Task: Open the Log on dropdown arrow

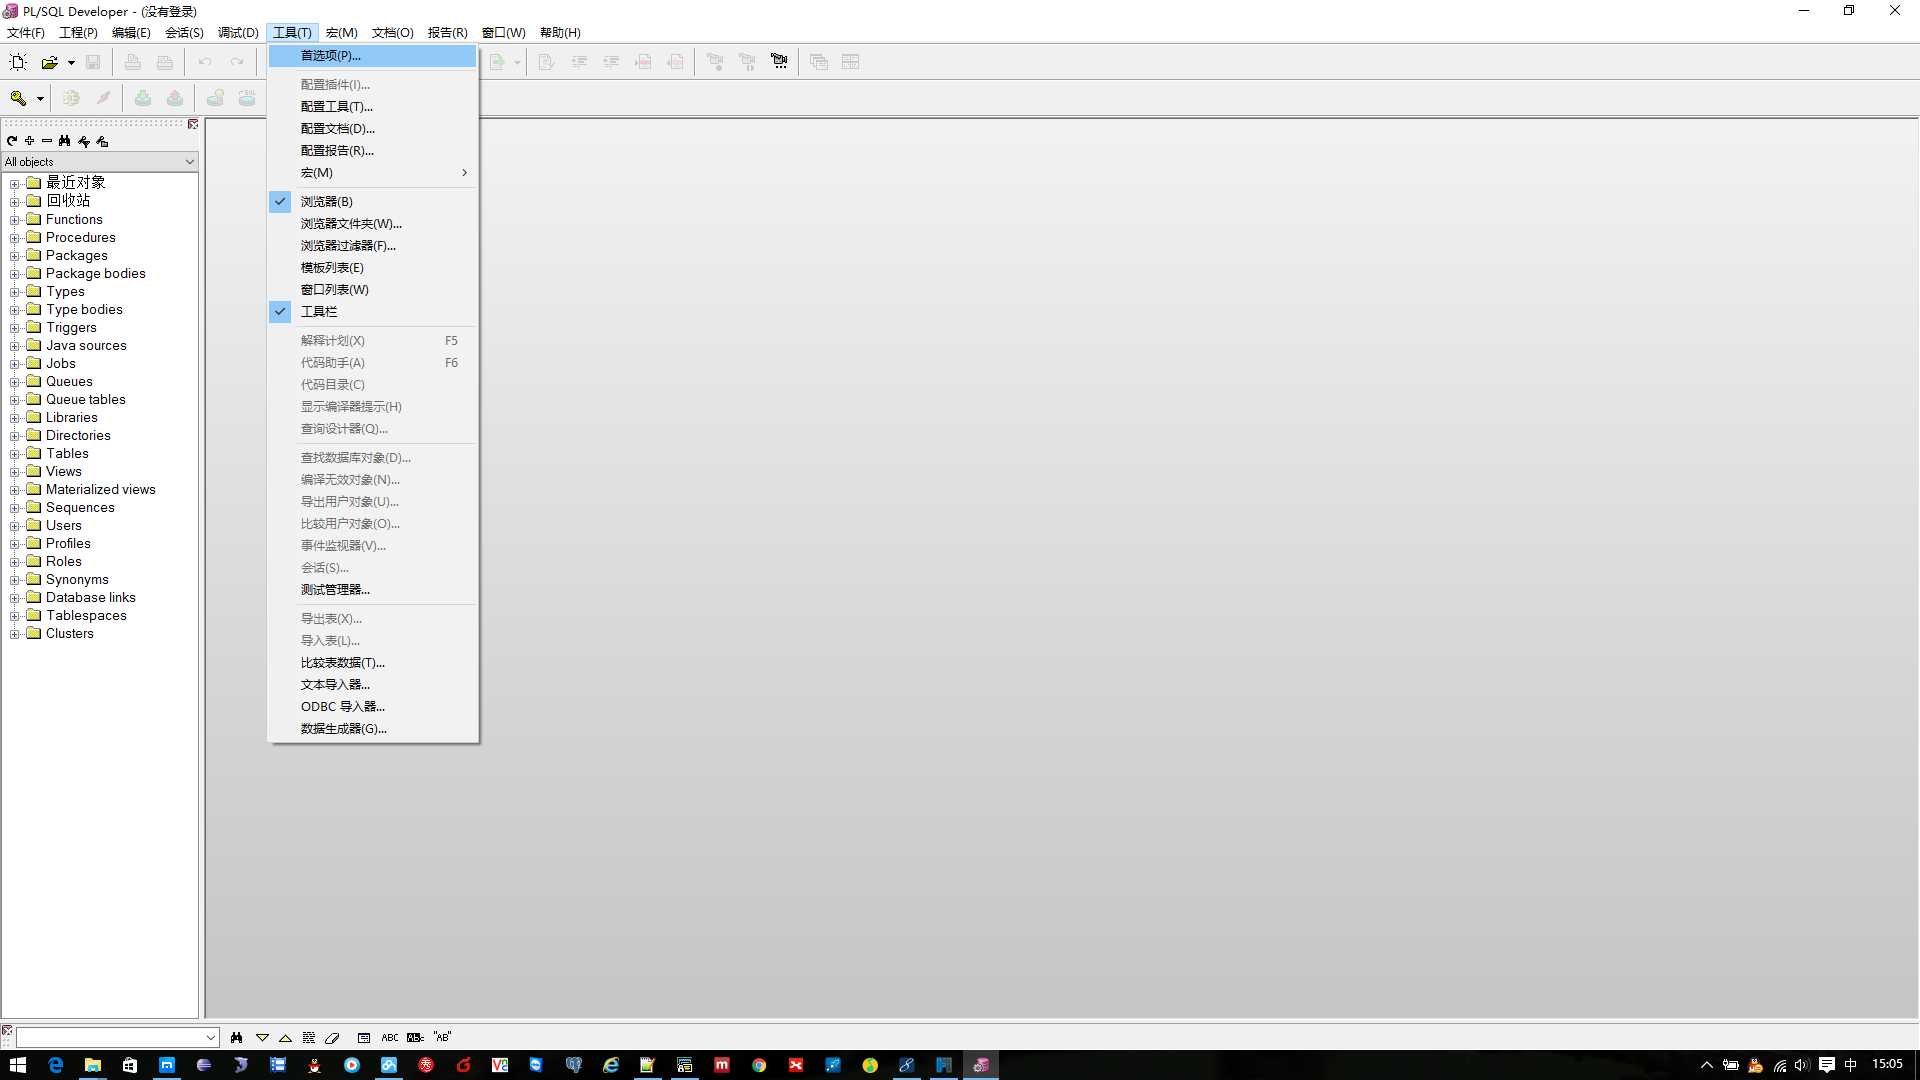Action: pos(40,99)
